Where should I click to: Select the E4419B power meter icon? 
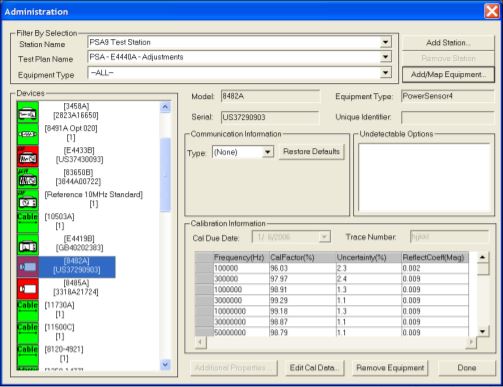(28, 244)
